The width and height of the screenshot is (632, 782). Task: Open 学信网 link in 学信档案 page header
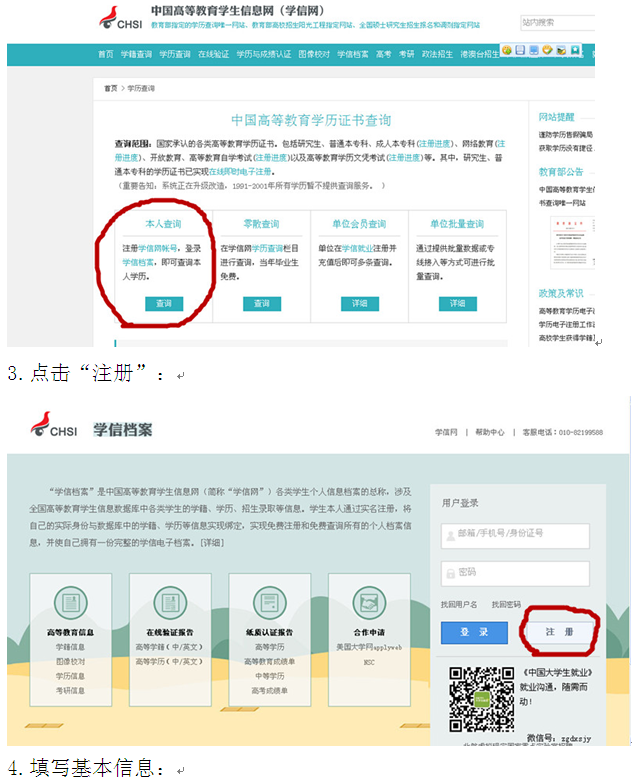point(445,432)
